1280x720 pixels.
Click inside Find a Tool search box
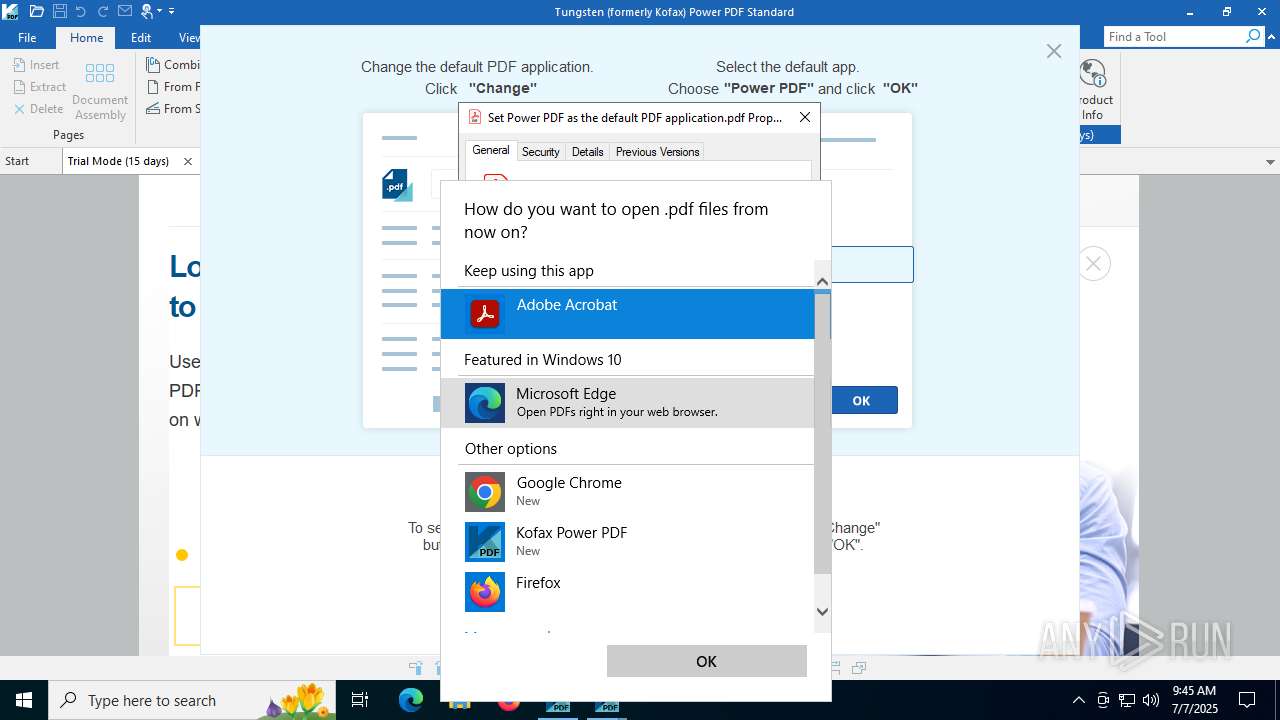coord(1173,37)
